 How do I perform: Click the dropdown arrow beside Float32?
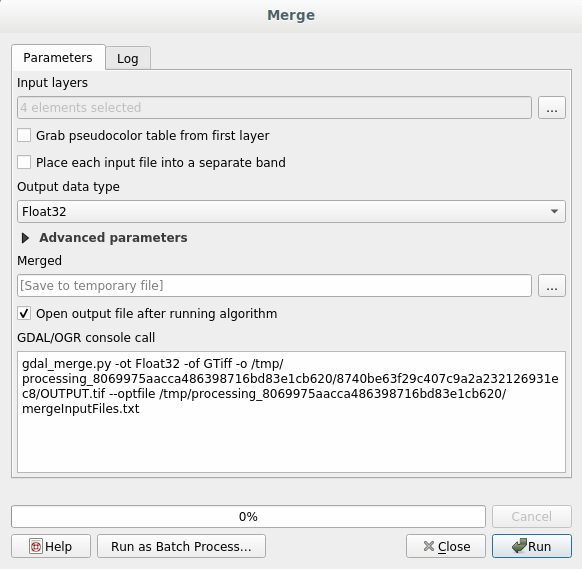[x=554, y=212]
